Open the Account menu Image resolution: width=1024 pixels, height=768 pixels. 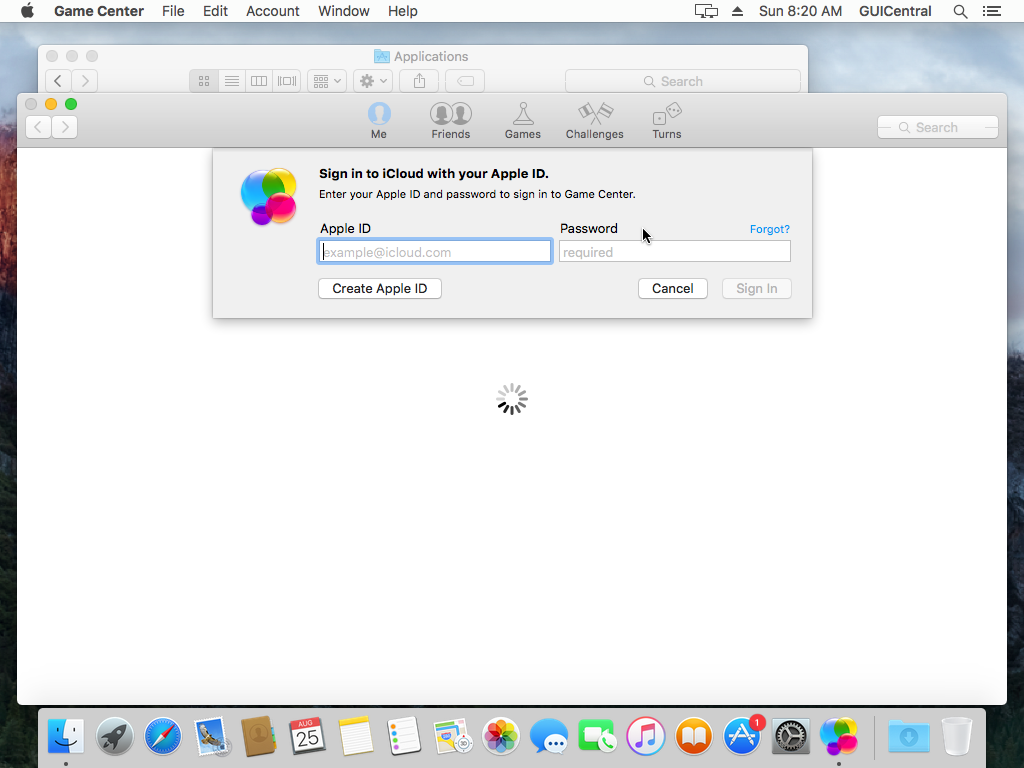pyautogui.click(x=272, y=11)
